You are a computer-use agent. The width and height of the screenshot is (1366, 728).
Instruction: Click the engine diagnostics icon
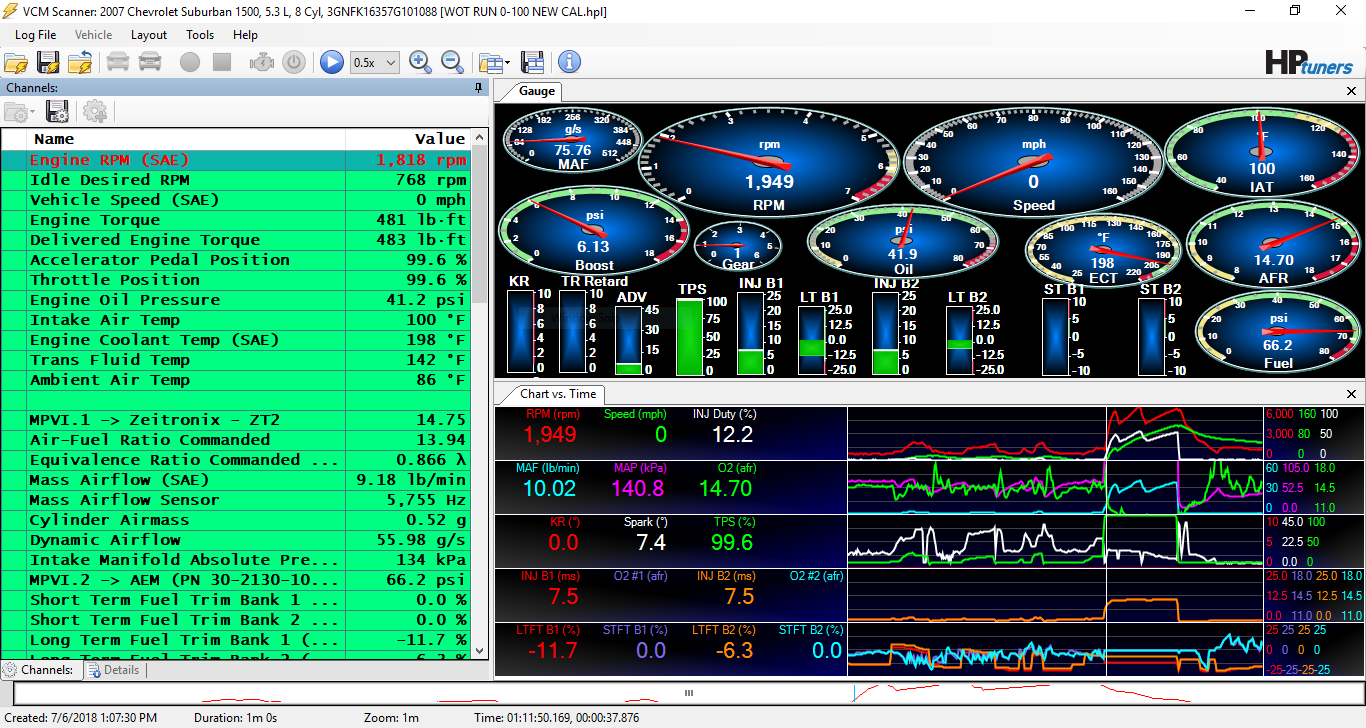262,62
